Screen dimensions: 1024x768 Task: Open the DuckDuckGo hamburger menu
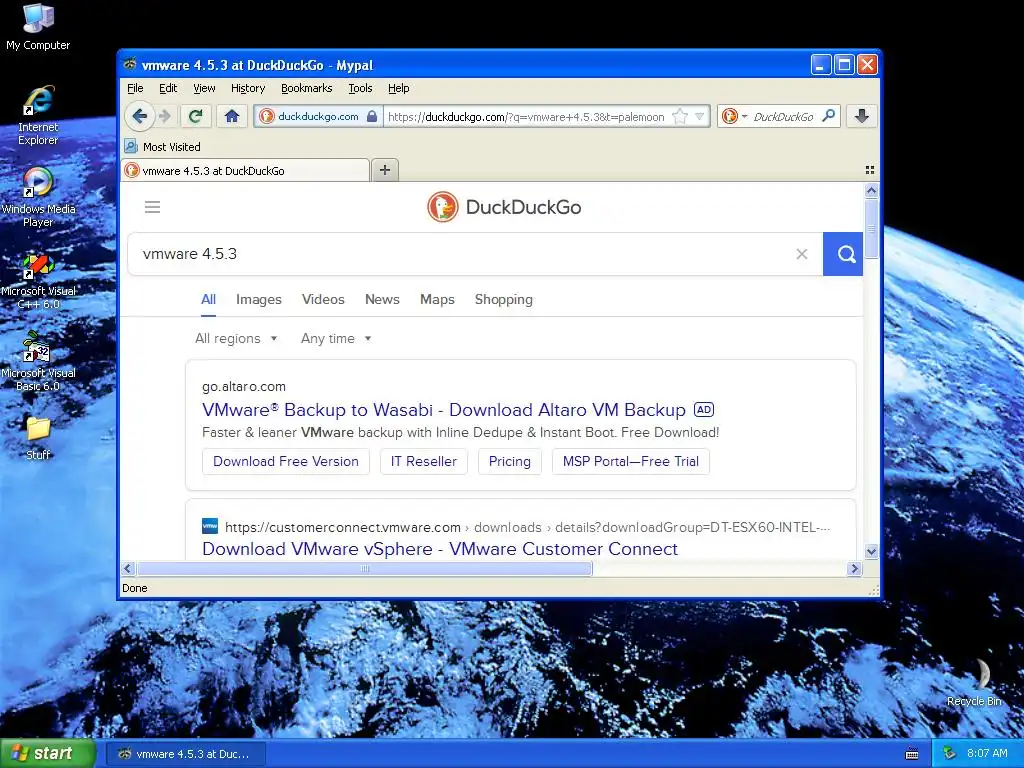pyautogui.click(x=152, y=207)
